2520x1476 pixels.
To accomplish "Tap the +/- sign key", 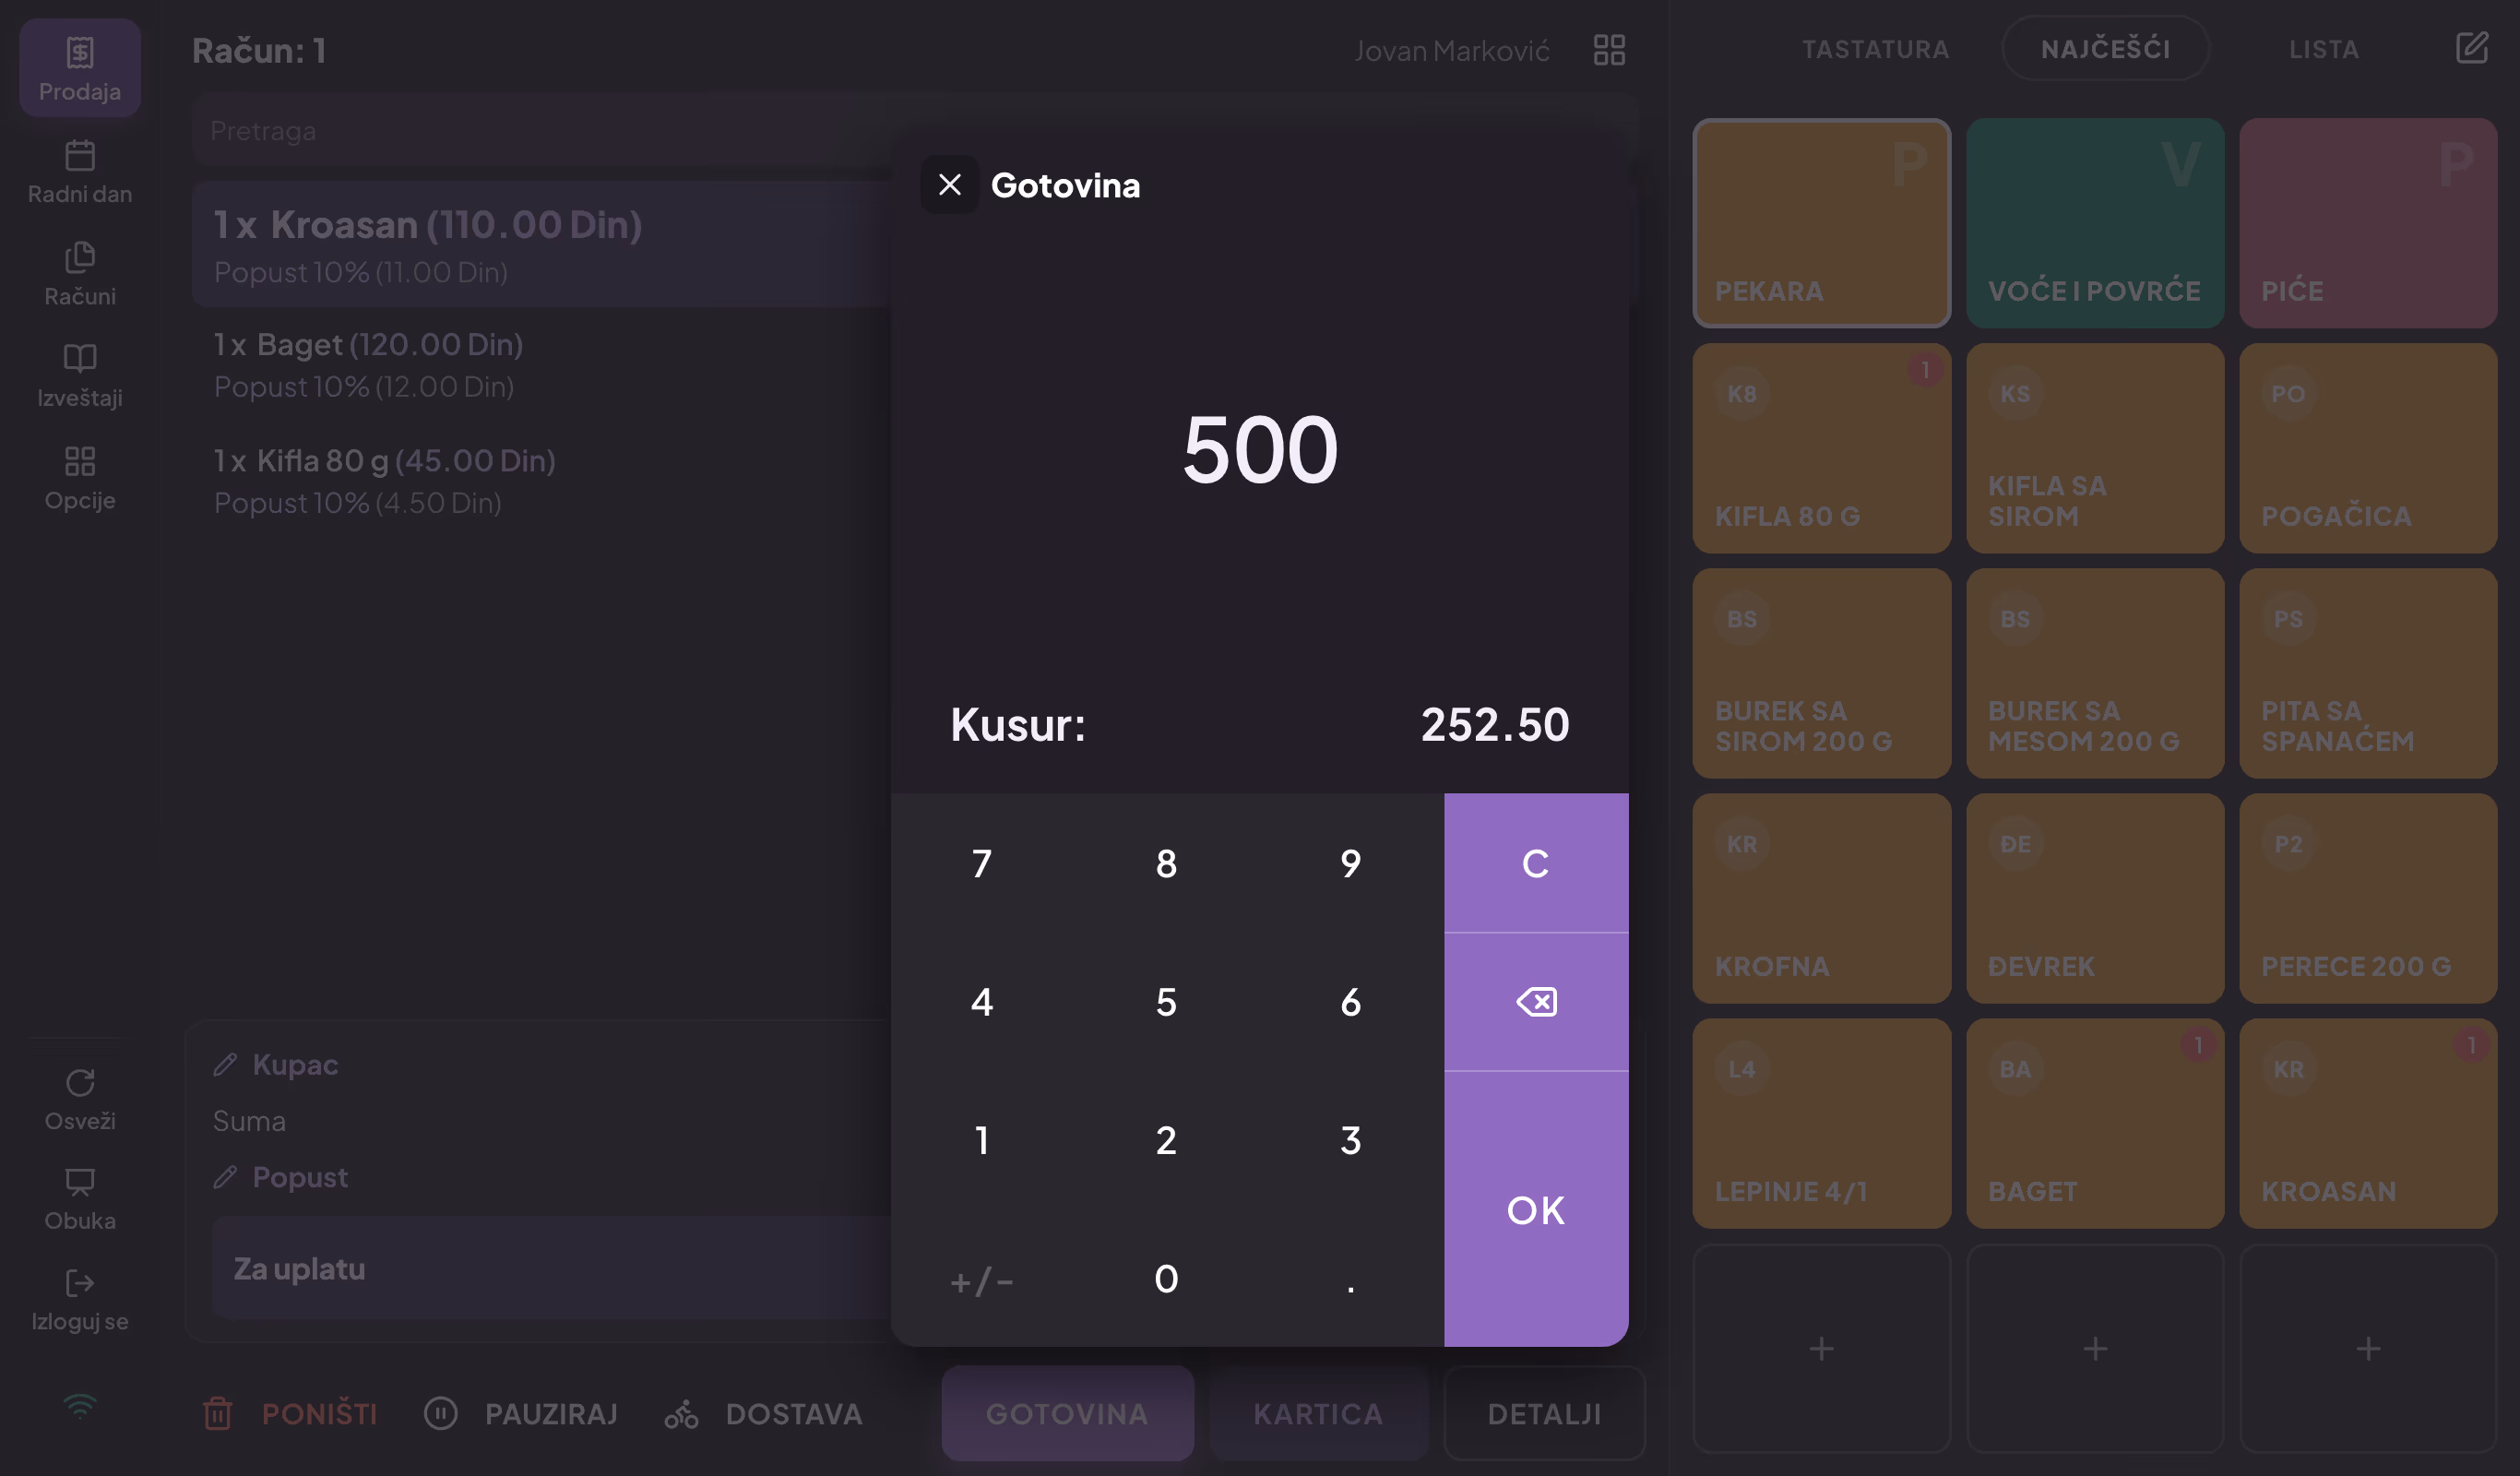I will (x=982, y=1278).
